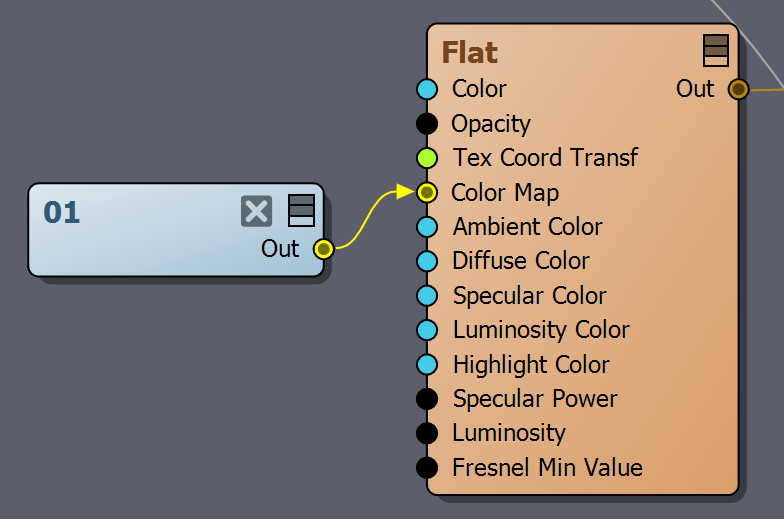Viewport: 784px width, 519px height.
Task: Select the Ambient Color port
Action: point(427,226)
